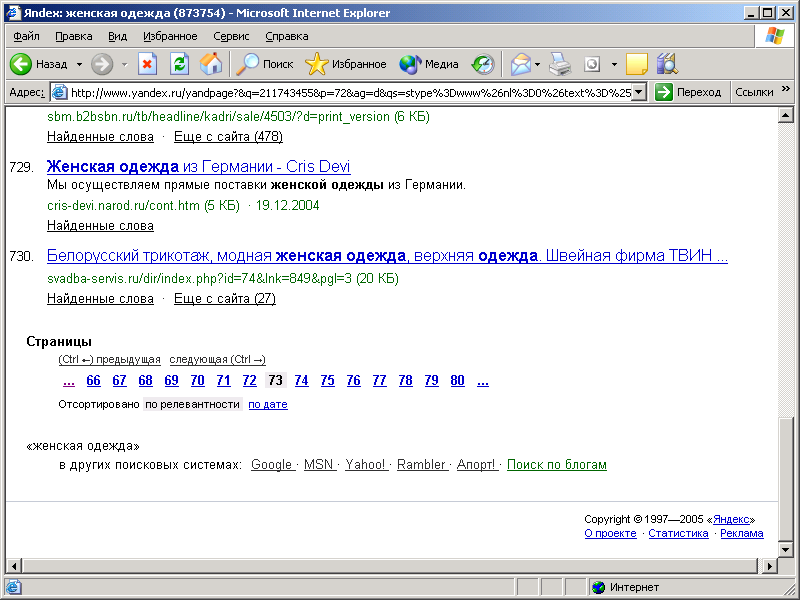The width and height of the screenshot is (800, 600).
Task: Click Еще с сайта (478)
Action: (x=228, y=137)
